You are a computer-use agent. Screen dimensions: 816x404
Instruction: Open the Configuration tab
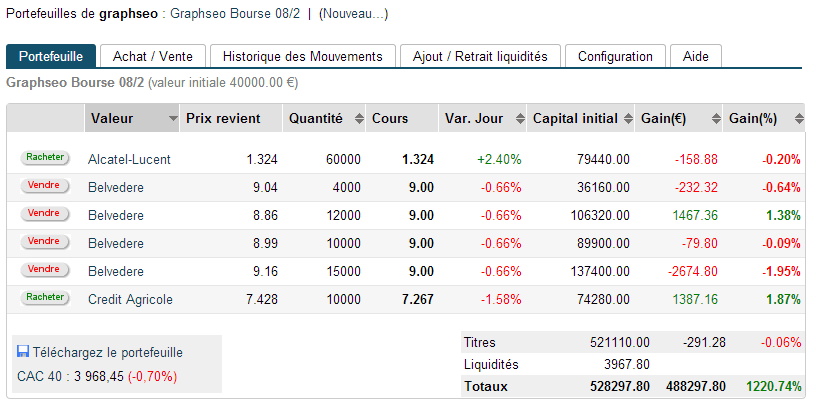tap(615, 57)
